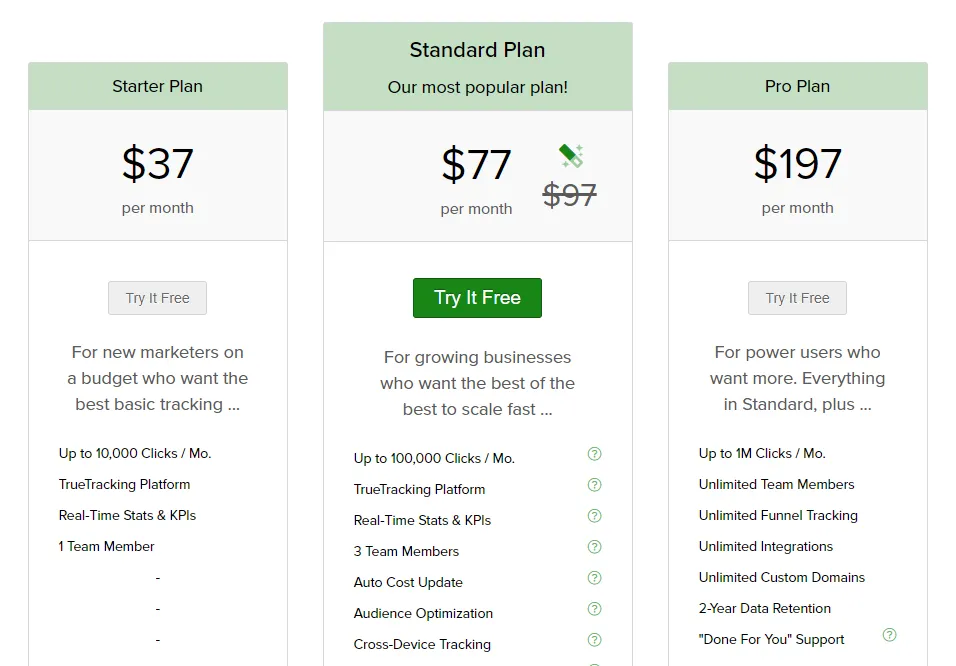Select the Pro Plan header
The image size is (956, 666).
(797, 86)
